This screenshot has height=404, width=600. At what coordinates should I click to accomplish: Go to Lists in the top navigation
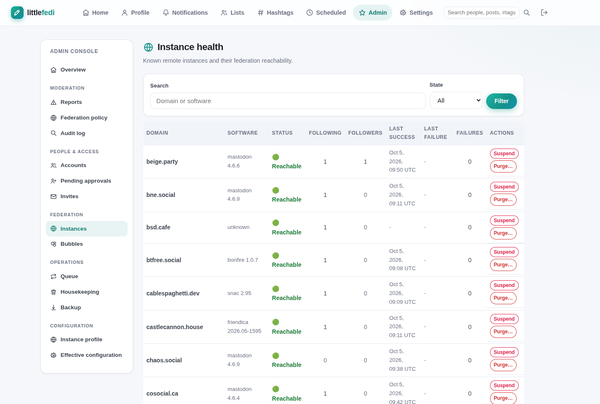[x=232, y=13]
